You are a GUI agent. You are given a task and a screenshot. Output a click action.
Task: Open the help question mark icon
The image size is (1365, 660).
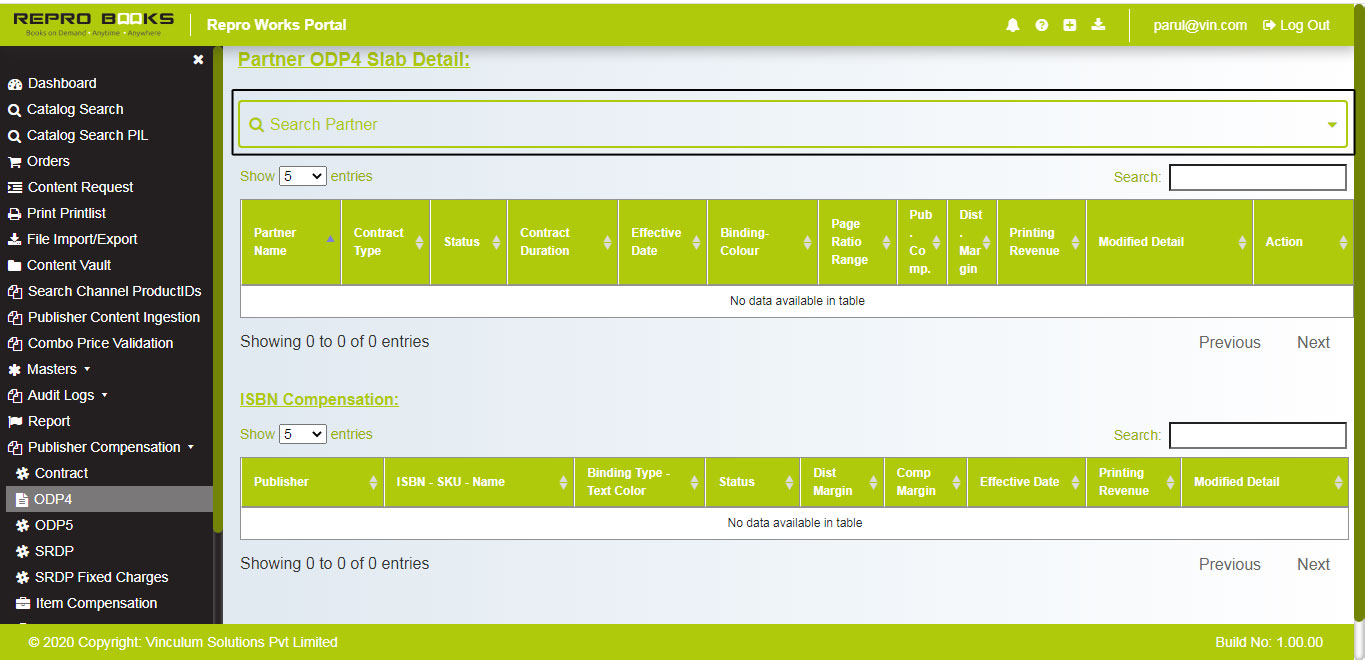coord(1041,25)
